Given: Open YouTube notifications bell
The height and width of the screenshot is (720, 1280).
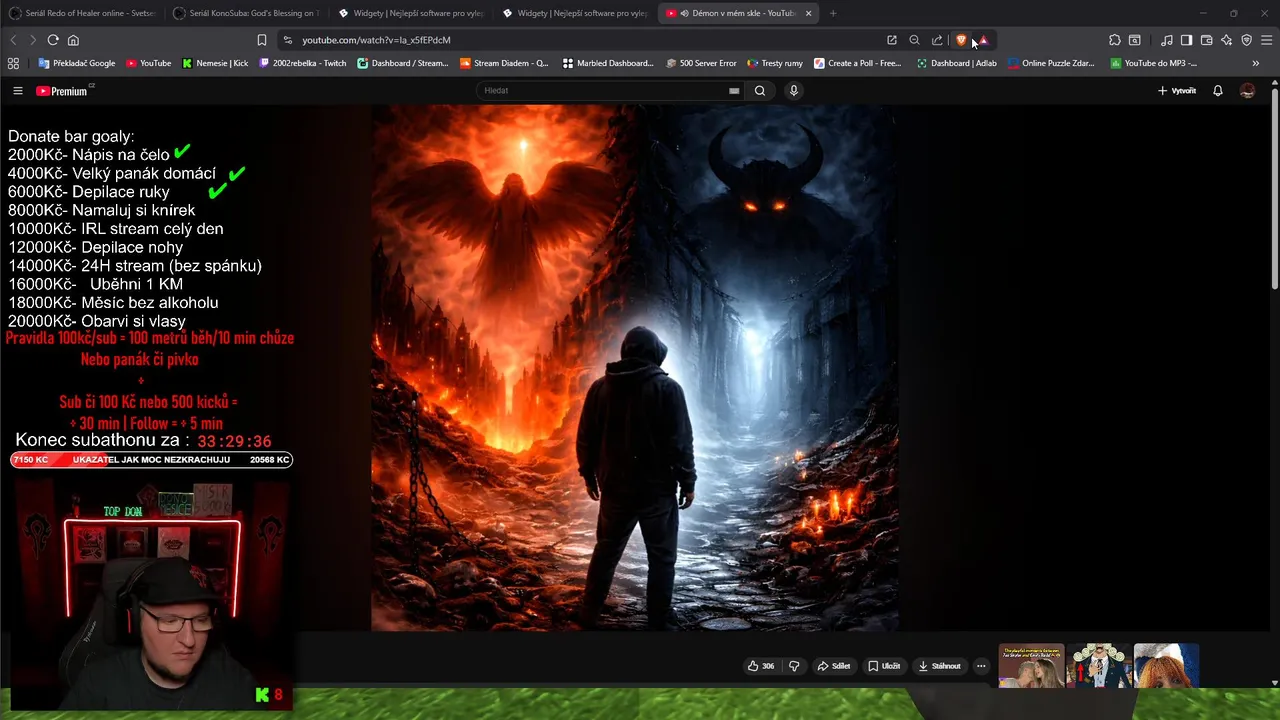Looking at the screenshot, I should pyautogui.click(x=1217, y=90).
